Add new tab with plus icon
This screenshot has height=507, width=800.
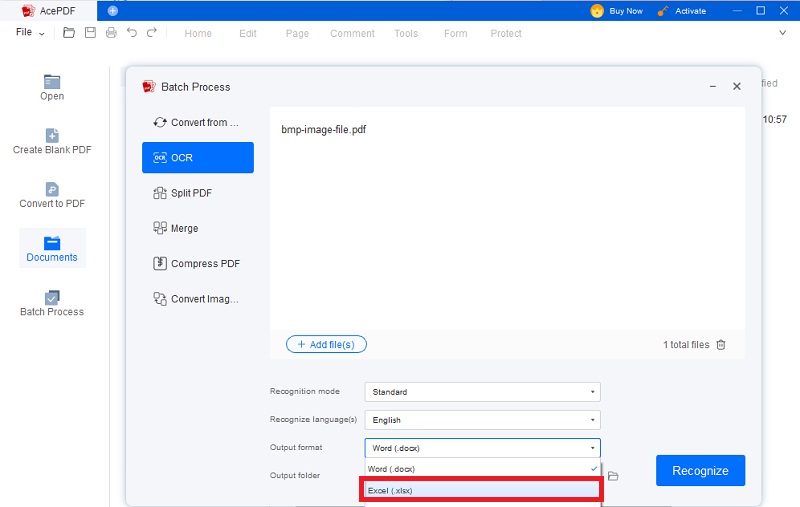(x=113, y=11)
